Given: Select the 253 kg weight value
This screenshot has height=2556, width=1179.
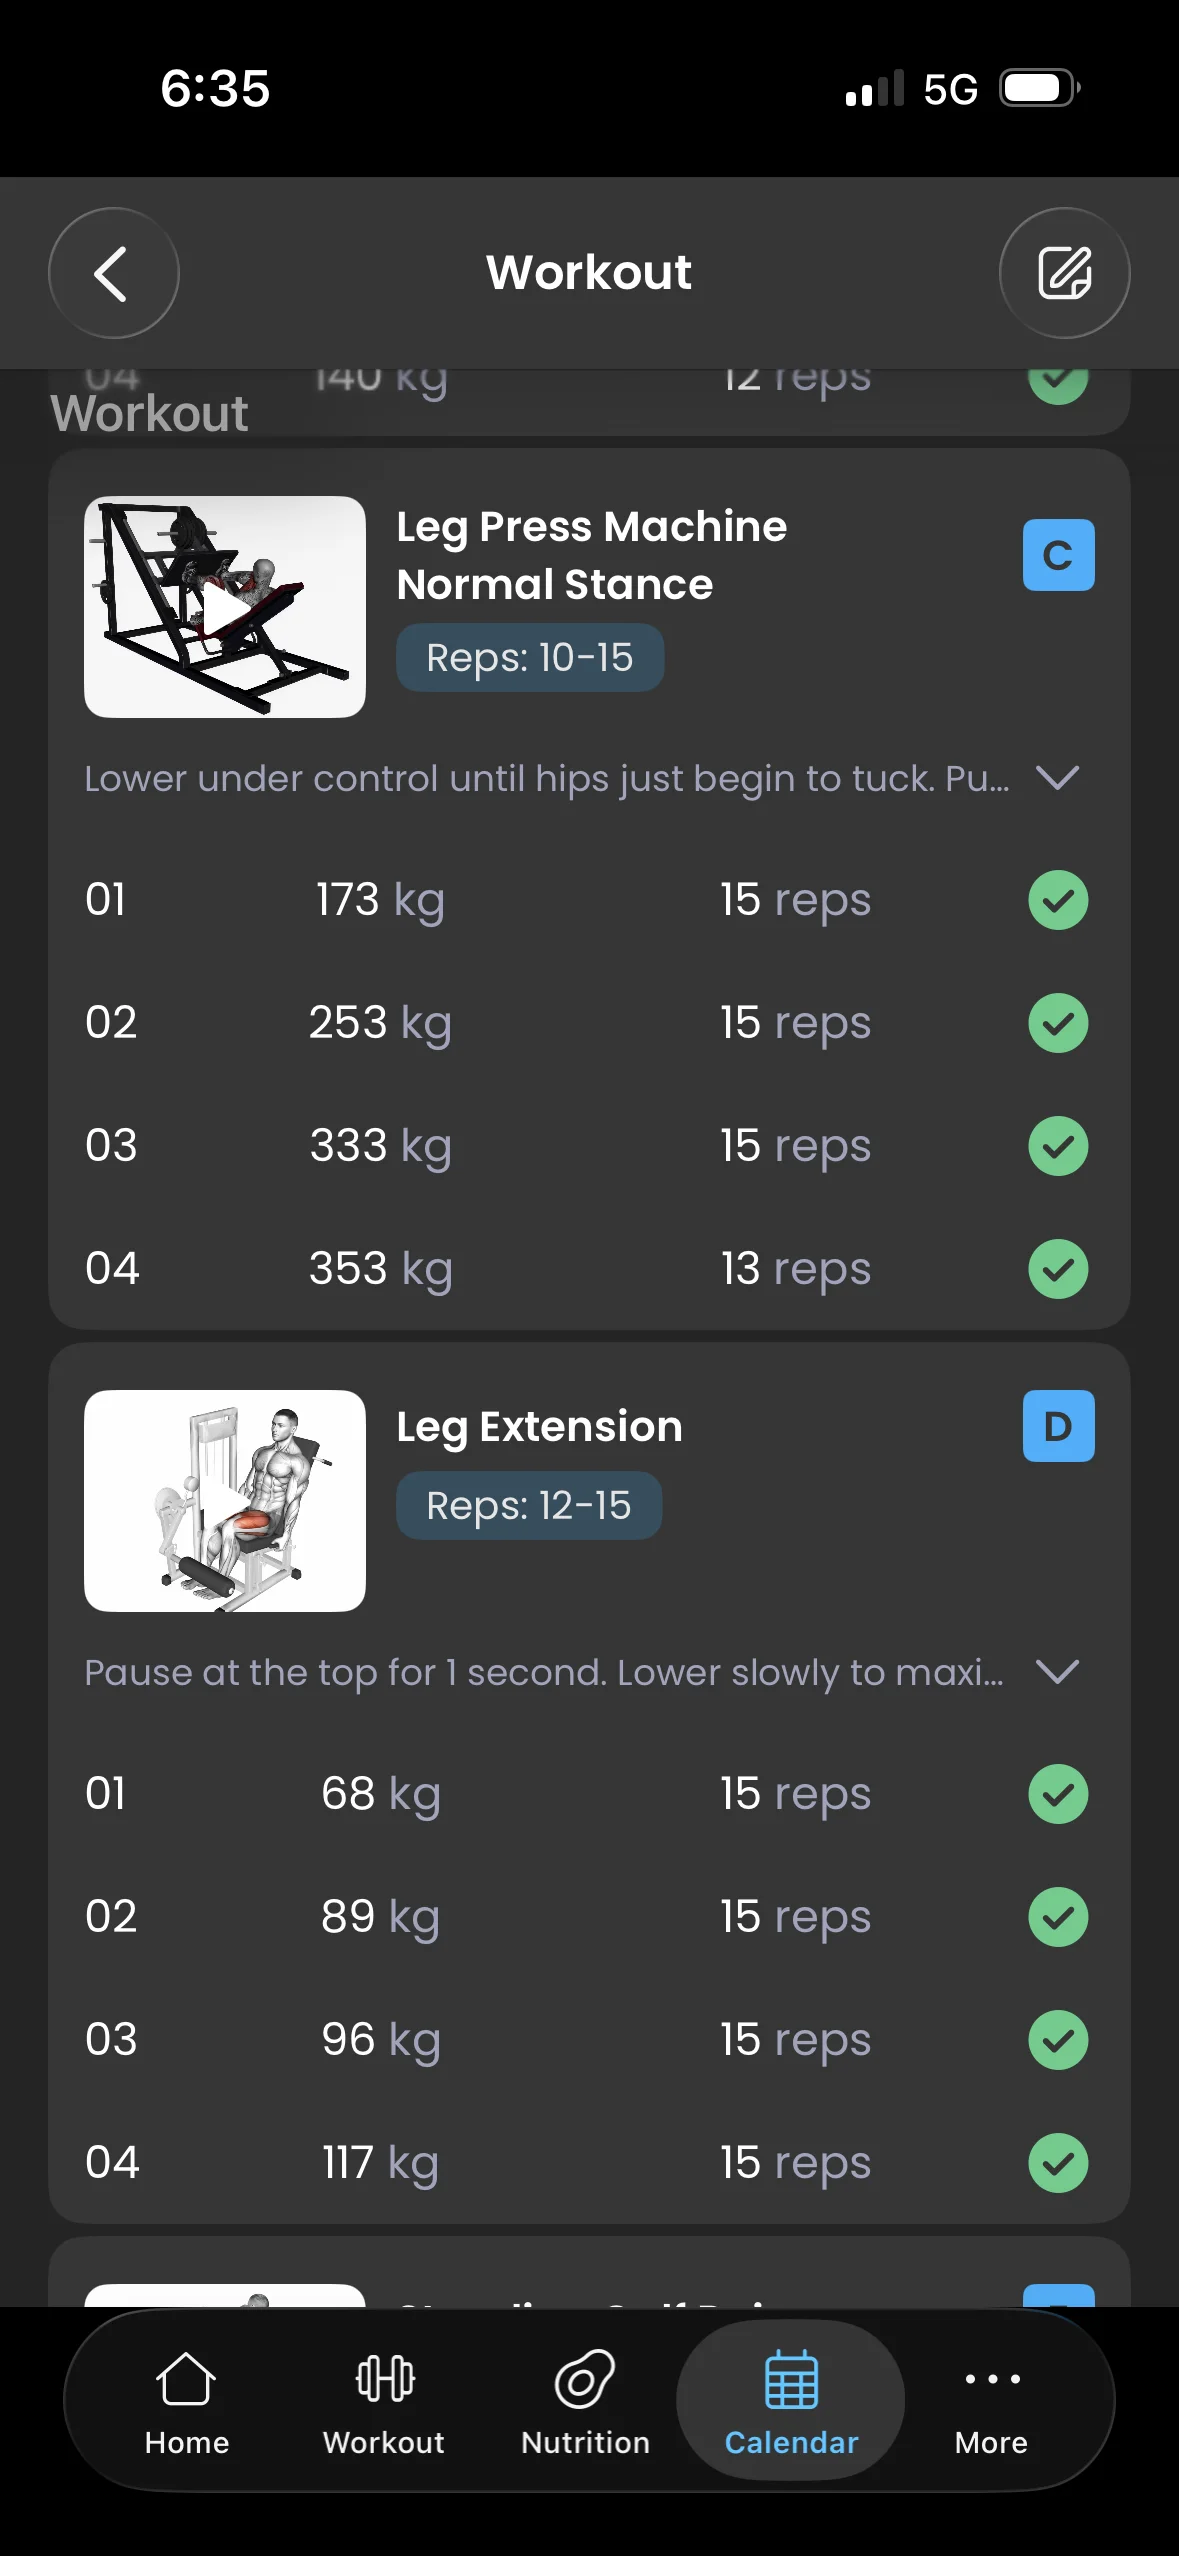Looking at the screenshot, I should 380,1023.
